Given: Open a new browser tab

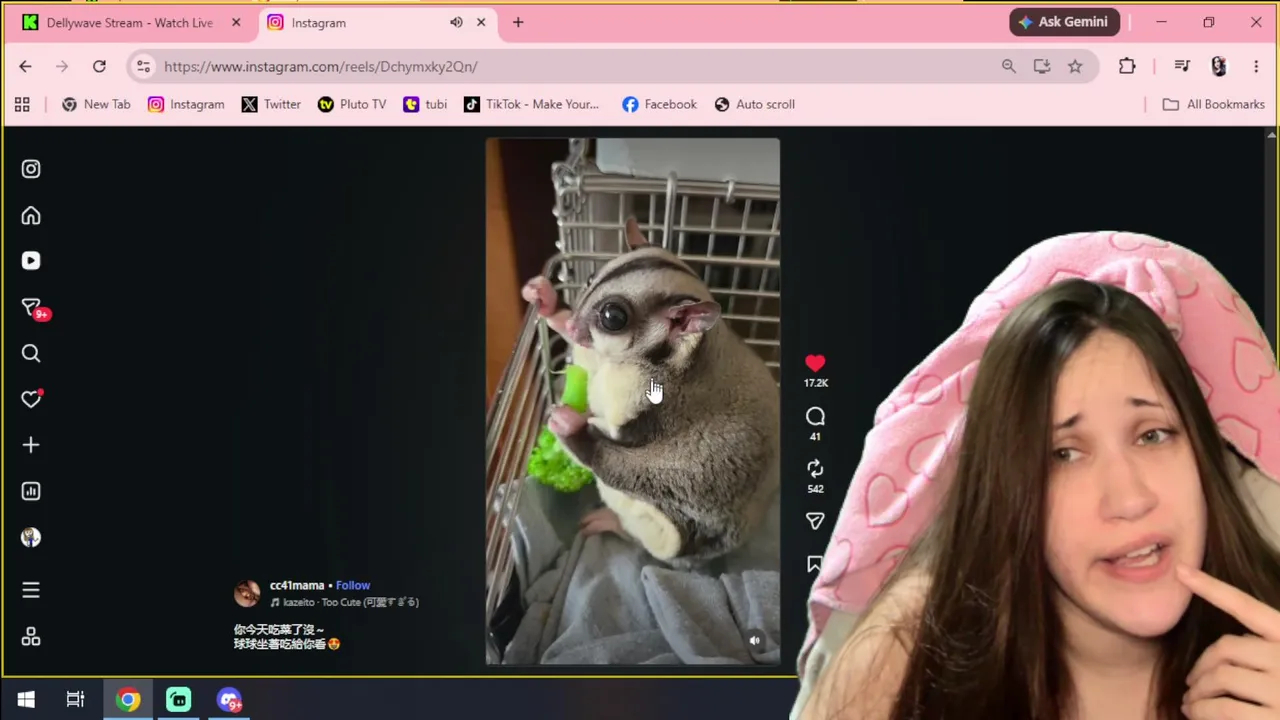Looking at the screenshot, I should 518,22.
